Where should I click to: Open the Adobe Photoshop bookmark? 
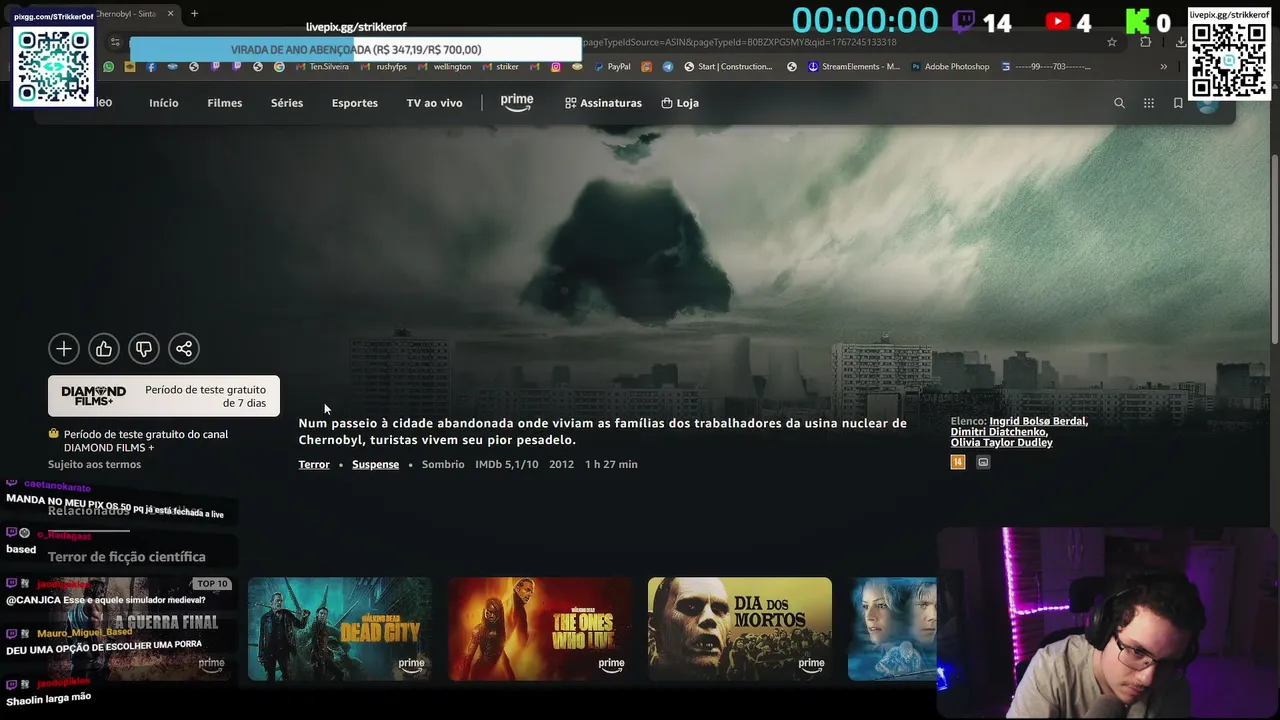click(950, 67)
